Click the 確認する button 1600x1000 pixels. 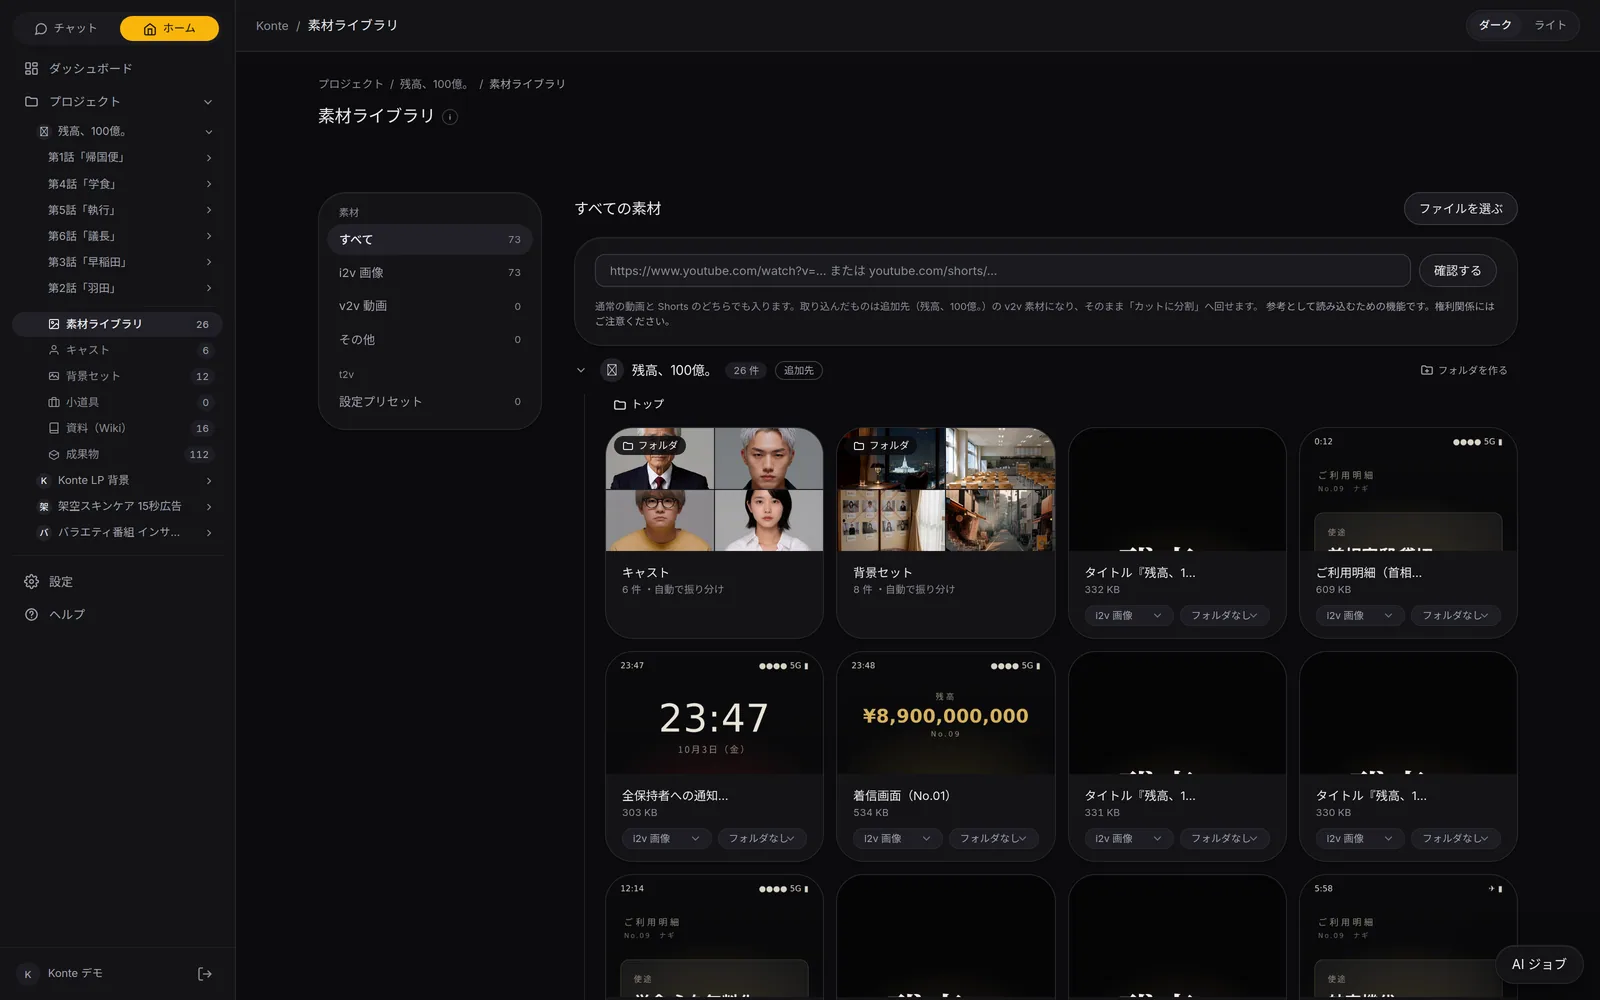click(1458, 271)
